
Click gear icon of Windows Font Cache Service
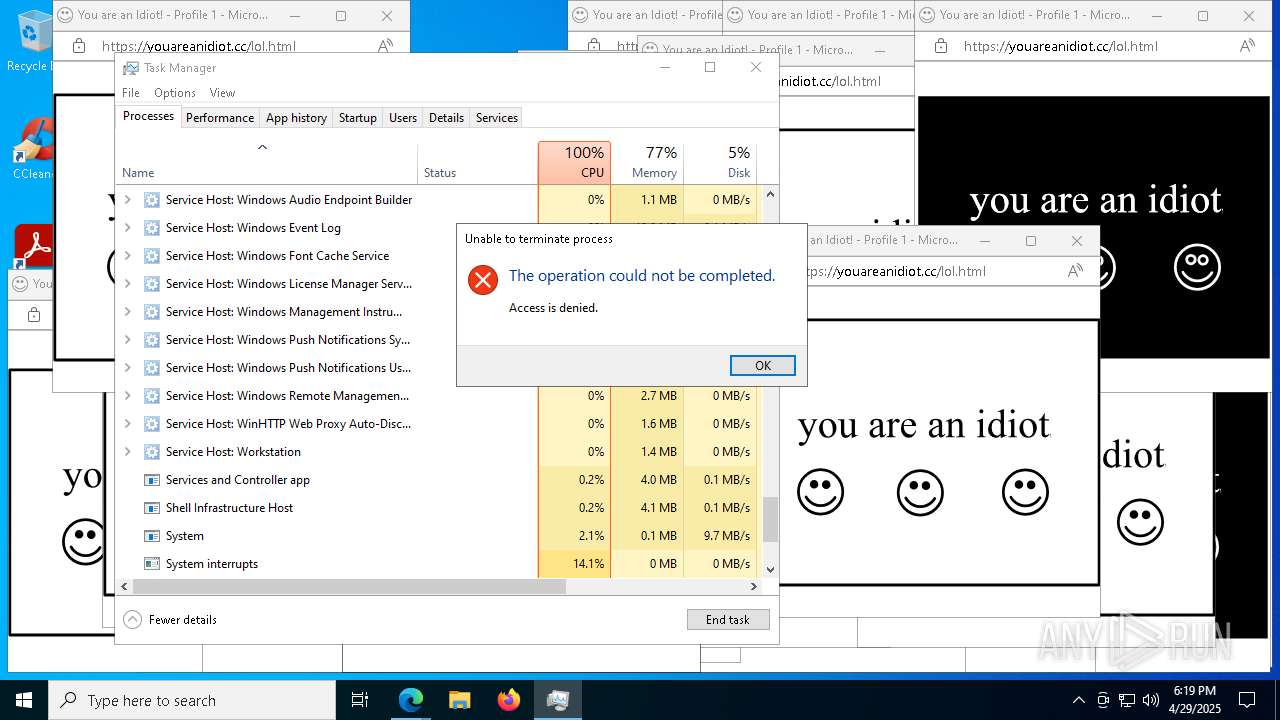(x=152, y=256)
